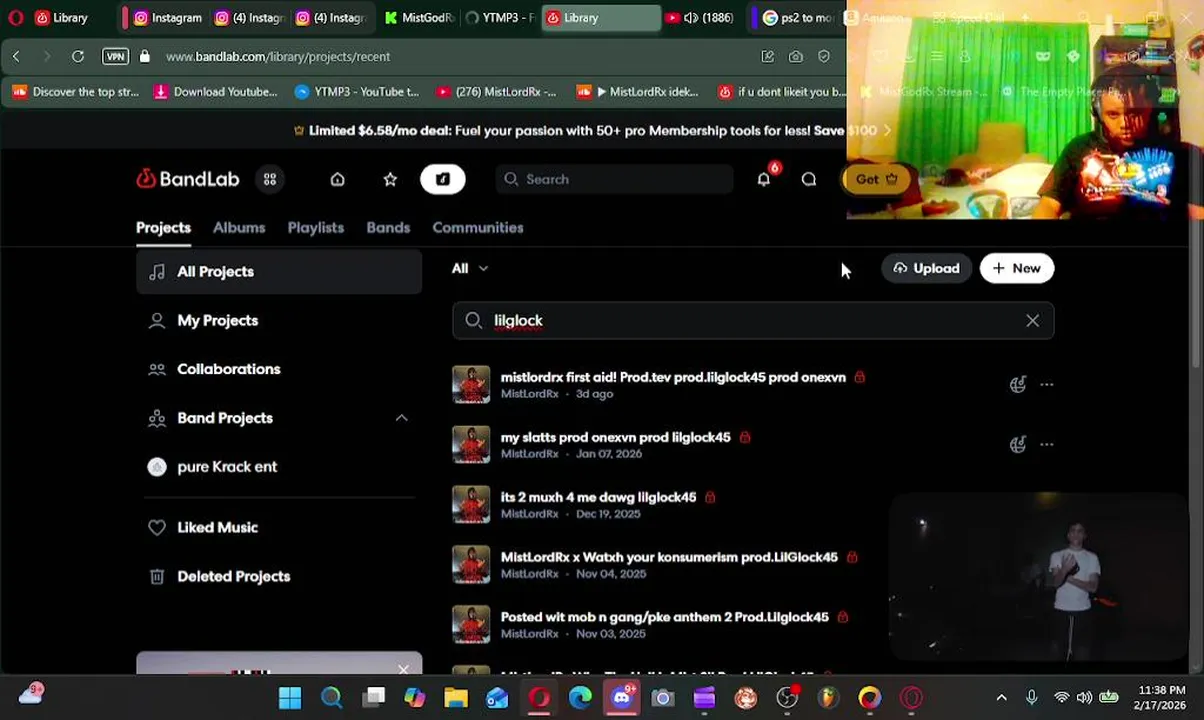1204x720 pixels.
Task: Collapse the Band Projects section
Action: click(401, 418)
